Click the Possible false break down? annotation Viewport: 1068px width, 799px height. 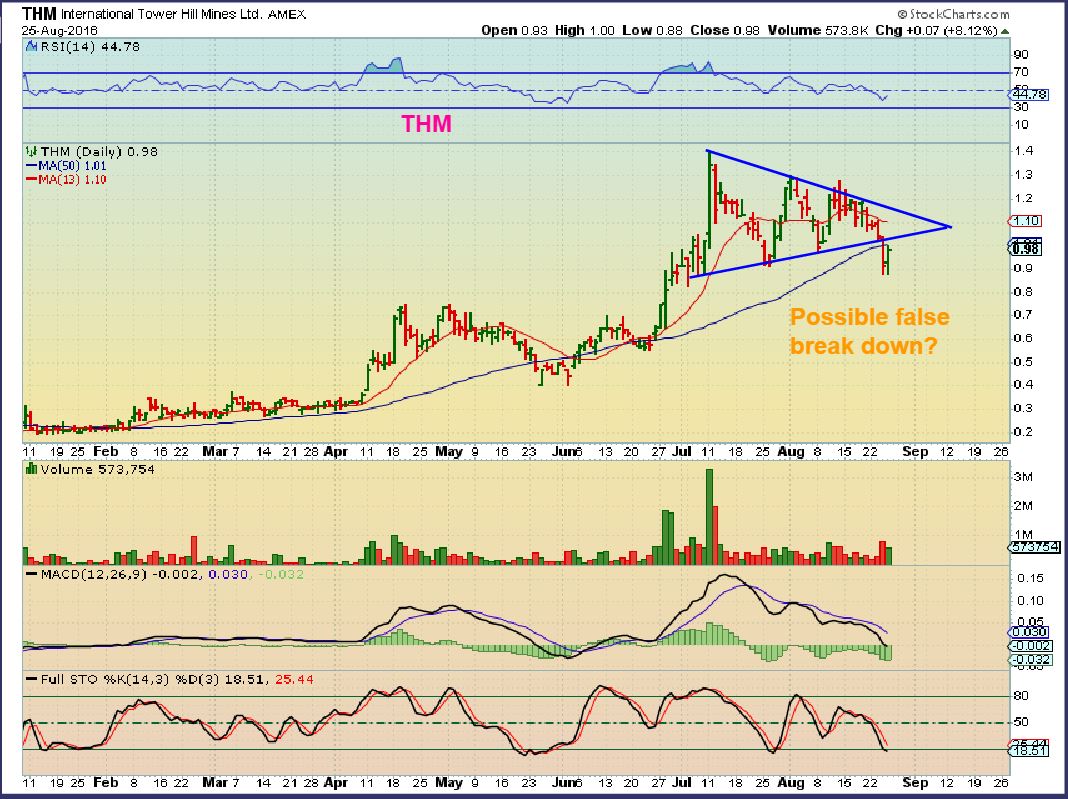pos(869,331)
